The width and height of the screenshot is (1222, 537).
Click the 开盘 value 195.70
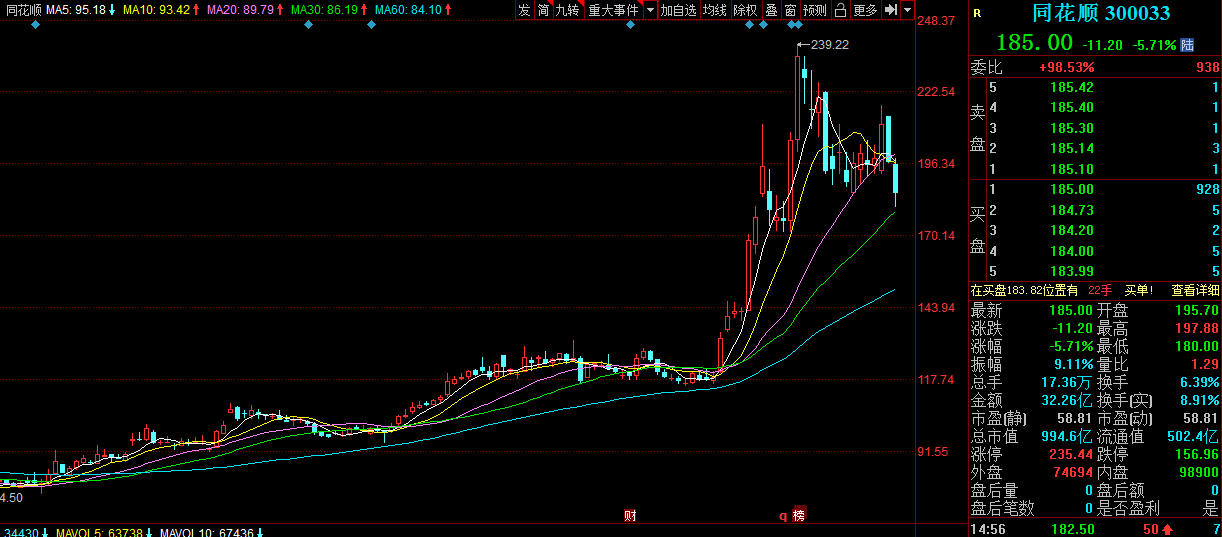(x=1198, y=310)
